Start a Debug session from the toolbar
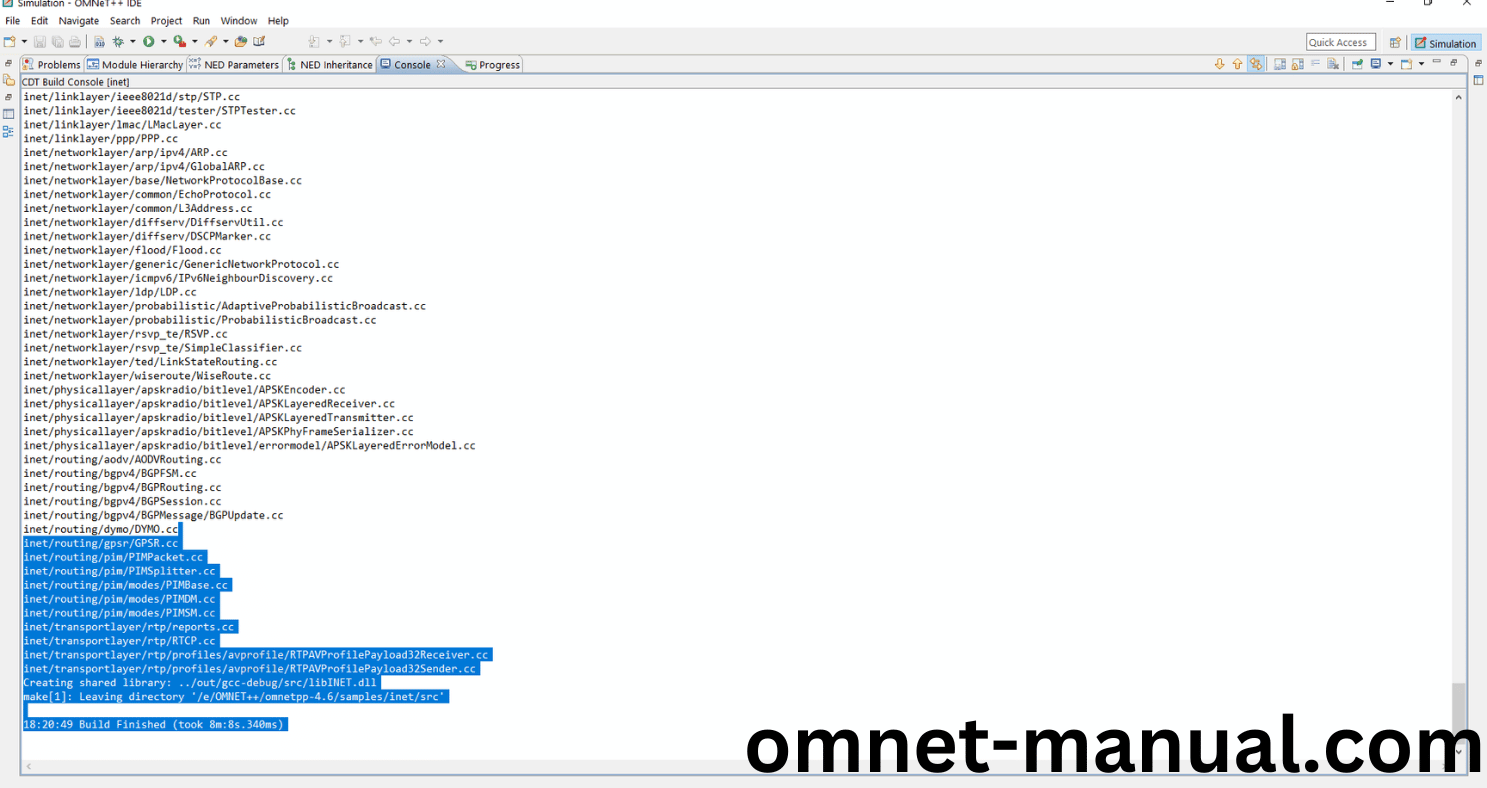The height and width of the screenshot is (788, 1487). coord(119,41)
